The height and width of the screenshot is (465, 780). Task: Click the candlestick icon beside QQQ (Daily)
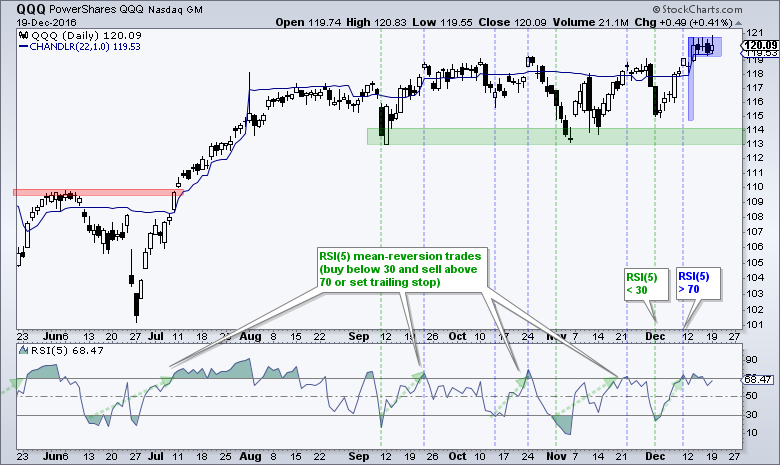[23, 35]
